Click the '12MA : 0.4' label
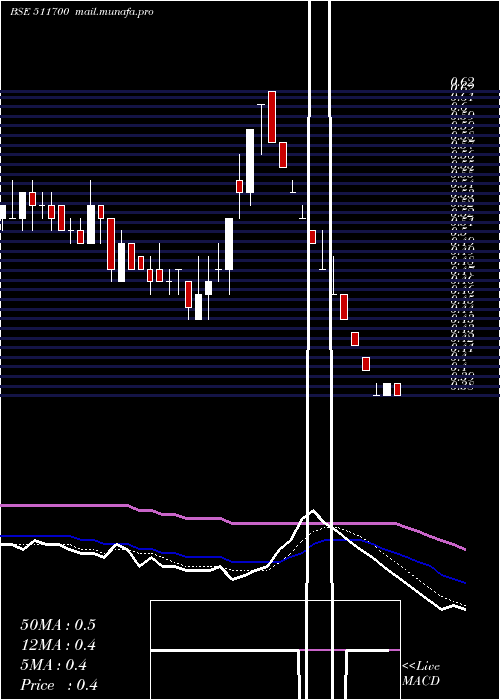 tap(58, 645)
